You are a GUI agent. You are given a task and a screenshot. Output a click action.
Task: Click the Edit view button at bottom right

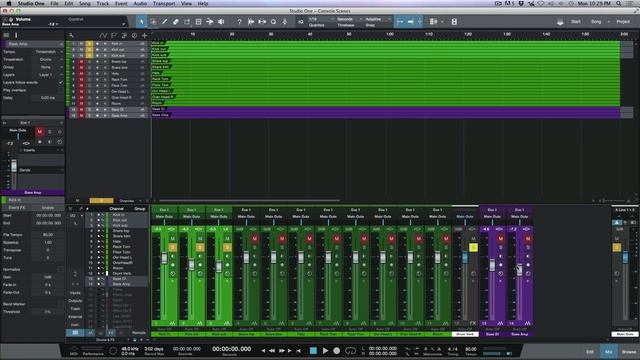pos(590,351)
